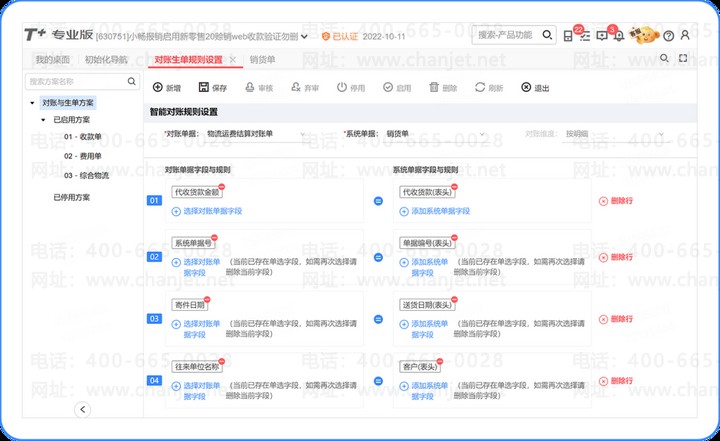The image size is (720, 441).
Task: Remove the 系统单据号 field tag
Action: tap(214, 237)
